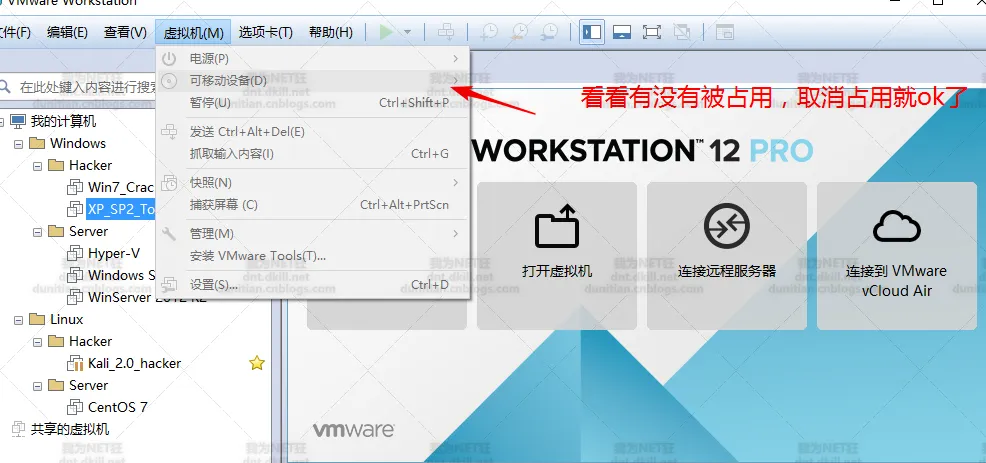Click the Revert to Snapshot toolbar icon
The width and height of the screenshot is (986, 463).
[519, 32]
